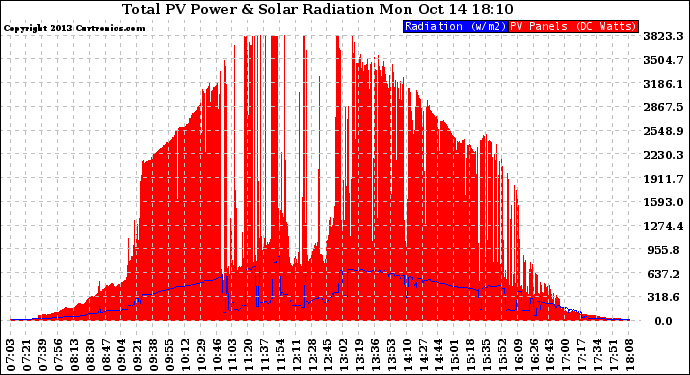
Task: Click the x-axis time label 17:34
Action: [597, 355]
